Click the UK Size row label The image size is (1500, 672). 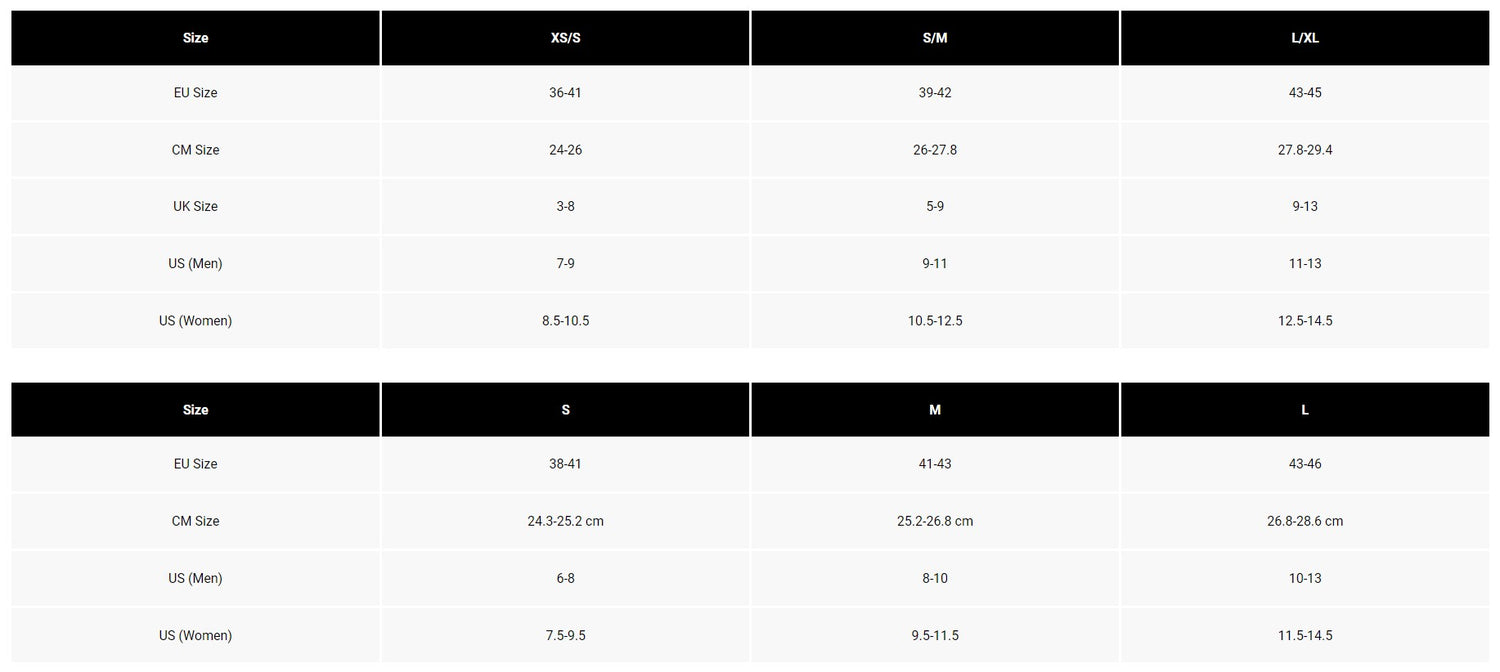coord(195,207)
